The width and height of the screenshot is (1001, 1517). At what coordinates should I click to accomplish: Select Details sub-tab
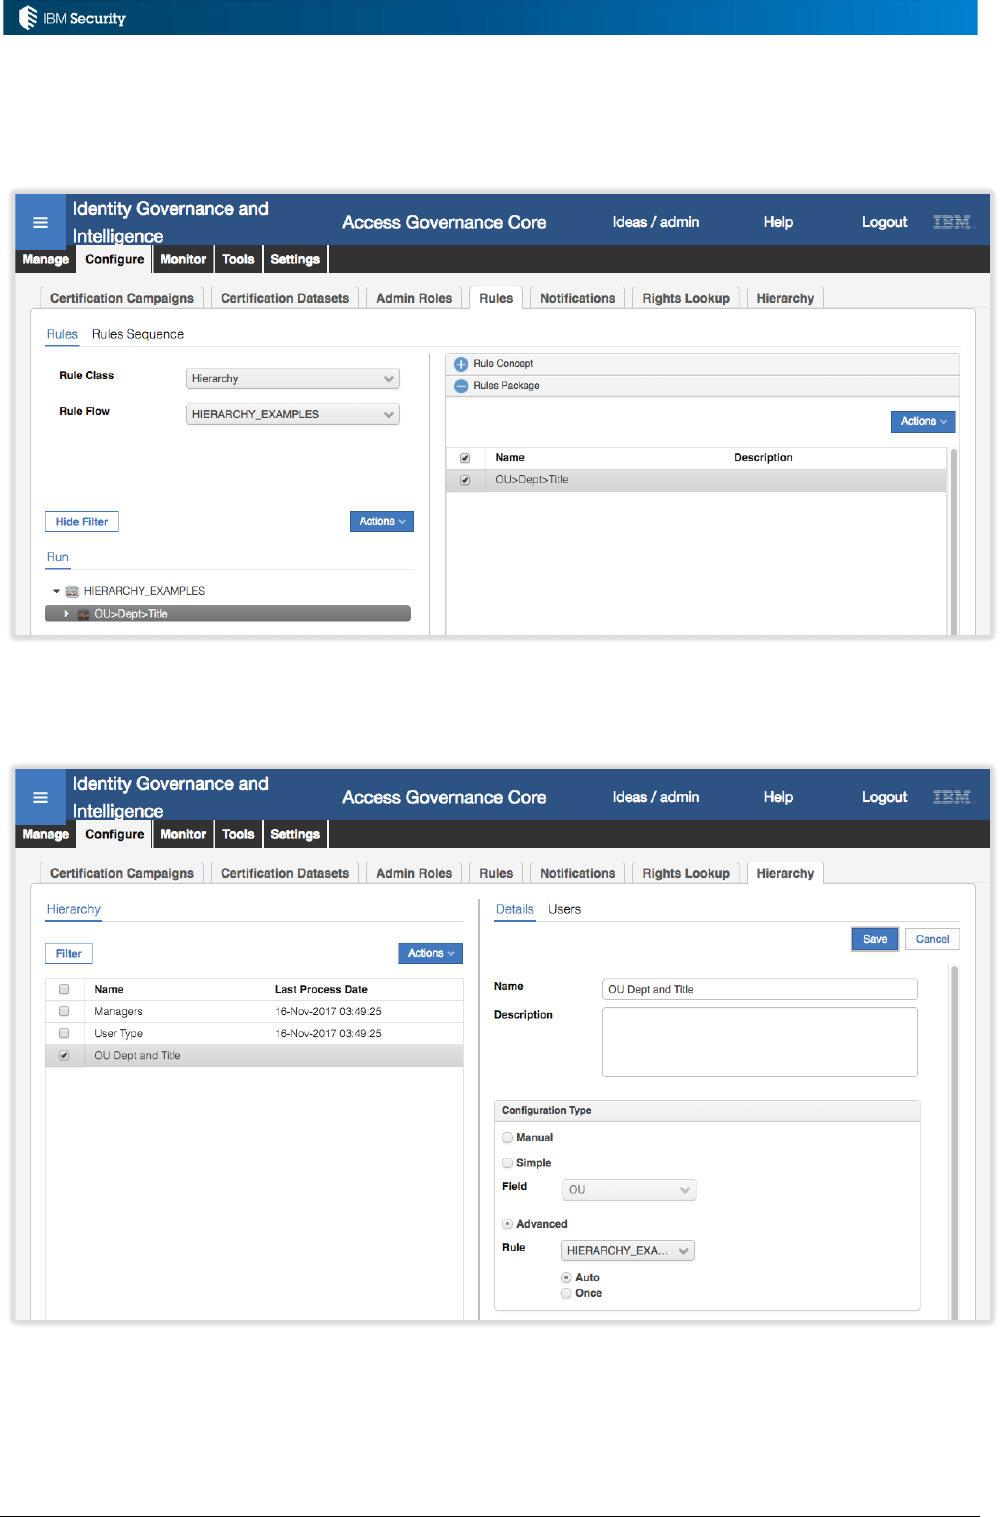click(x=515, y=910)
